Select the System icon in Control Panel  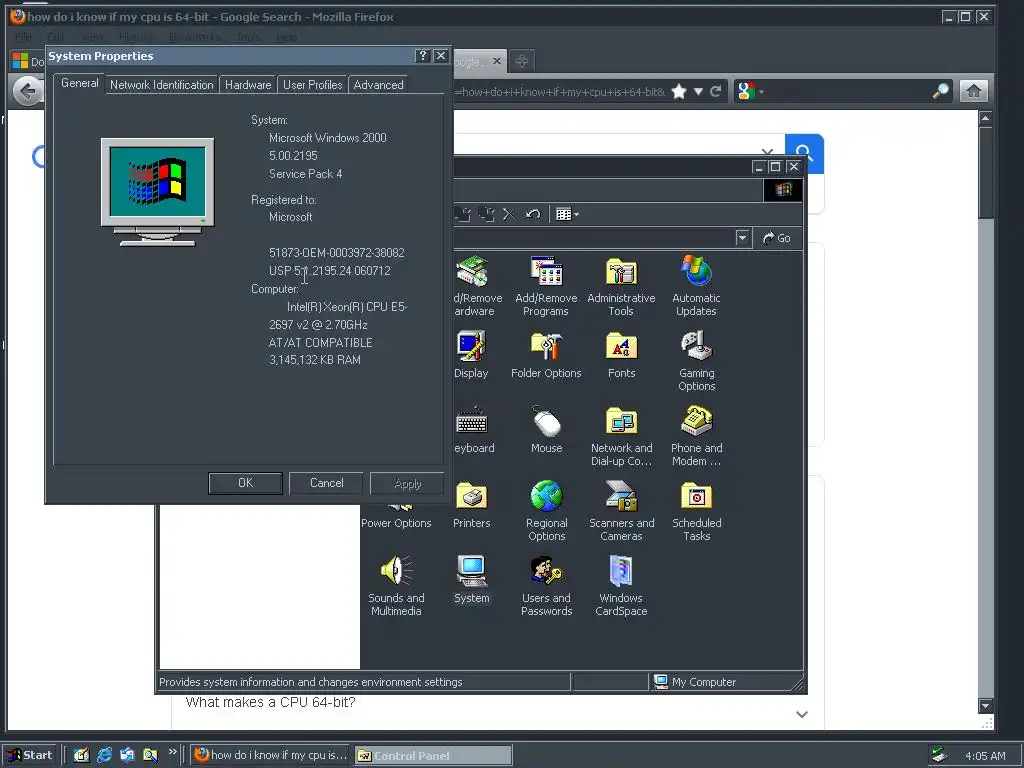click(472, 580)
